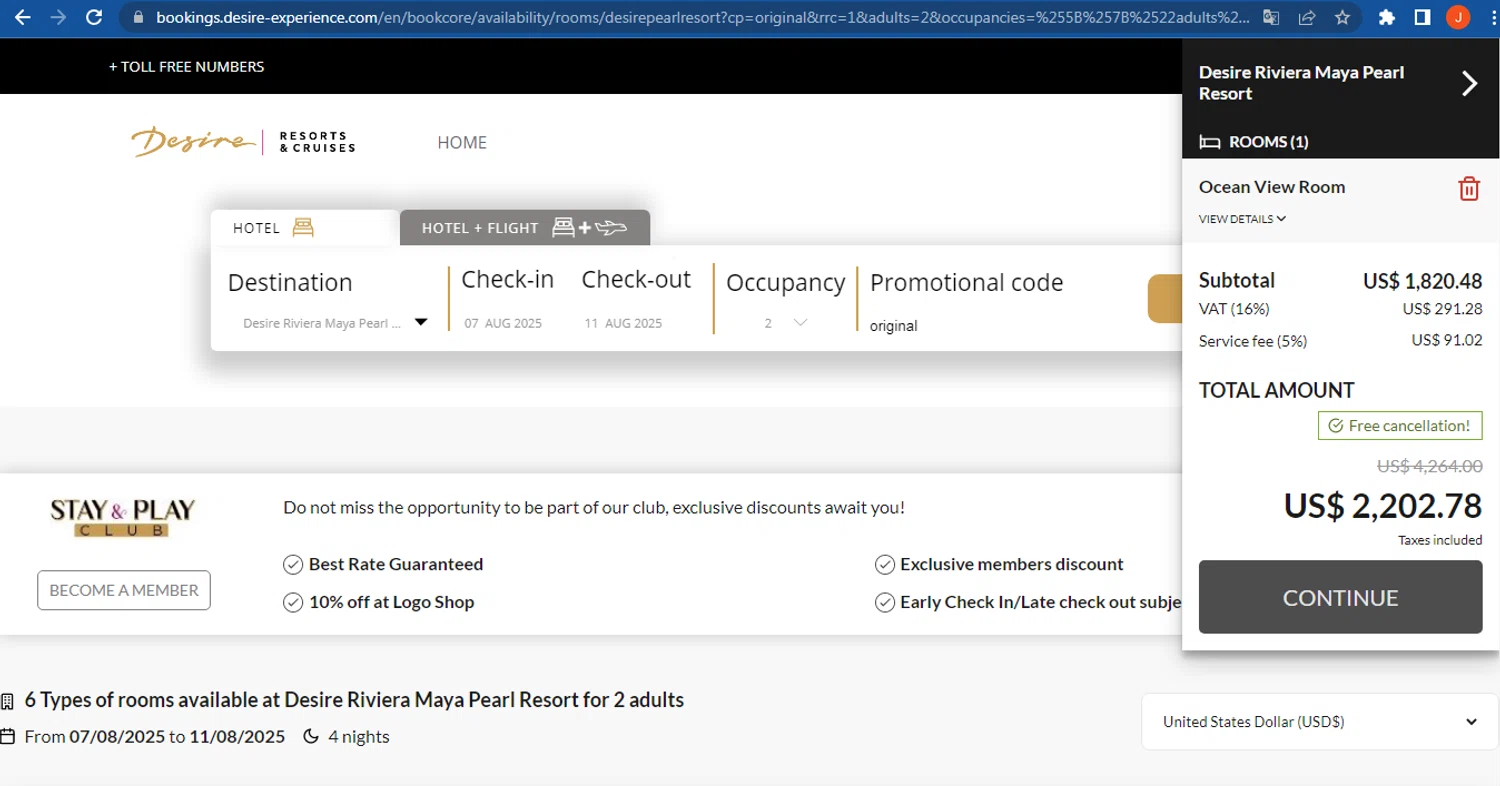Image resolution: width=1500 pixels, height=786 pixels.
Task: Click the CONTINUE button
Action: click(x=1340, y=597)
